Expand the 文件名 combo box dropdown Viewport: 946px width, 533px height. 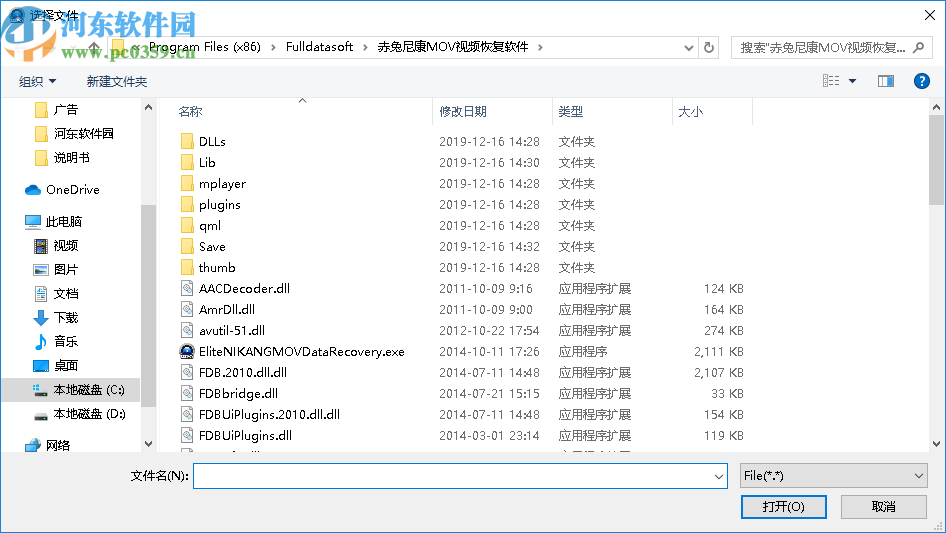click(719, 476)
